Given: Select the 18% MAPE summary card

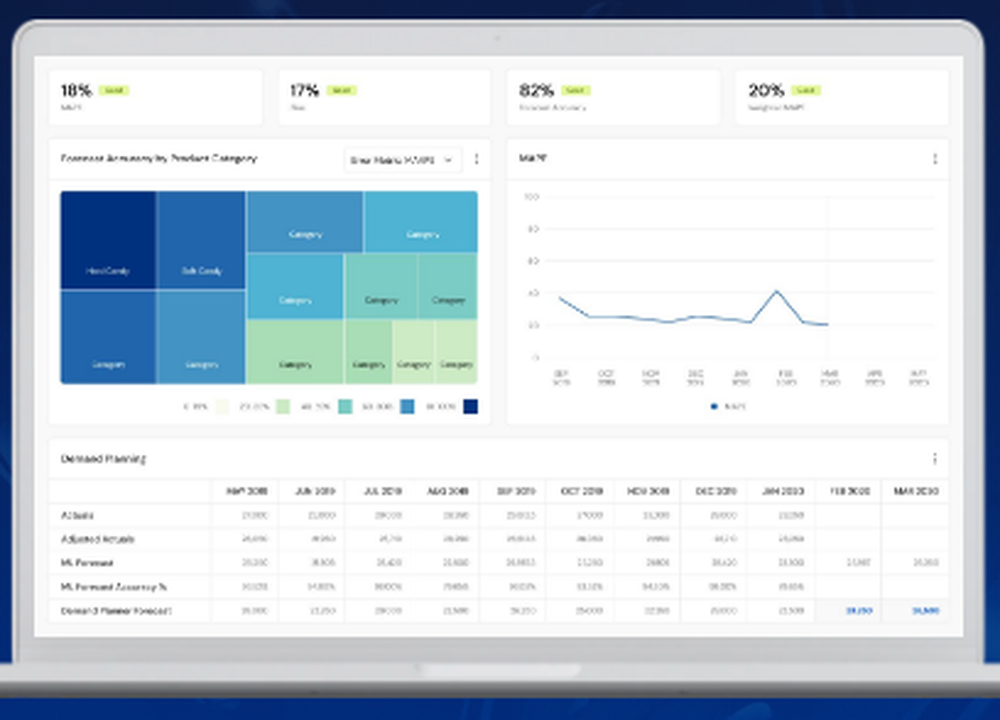Looking at the screenshot, I should [x=156, y=97].
